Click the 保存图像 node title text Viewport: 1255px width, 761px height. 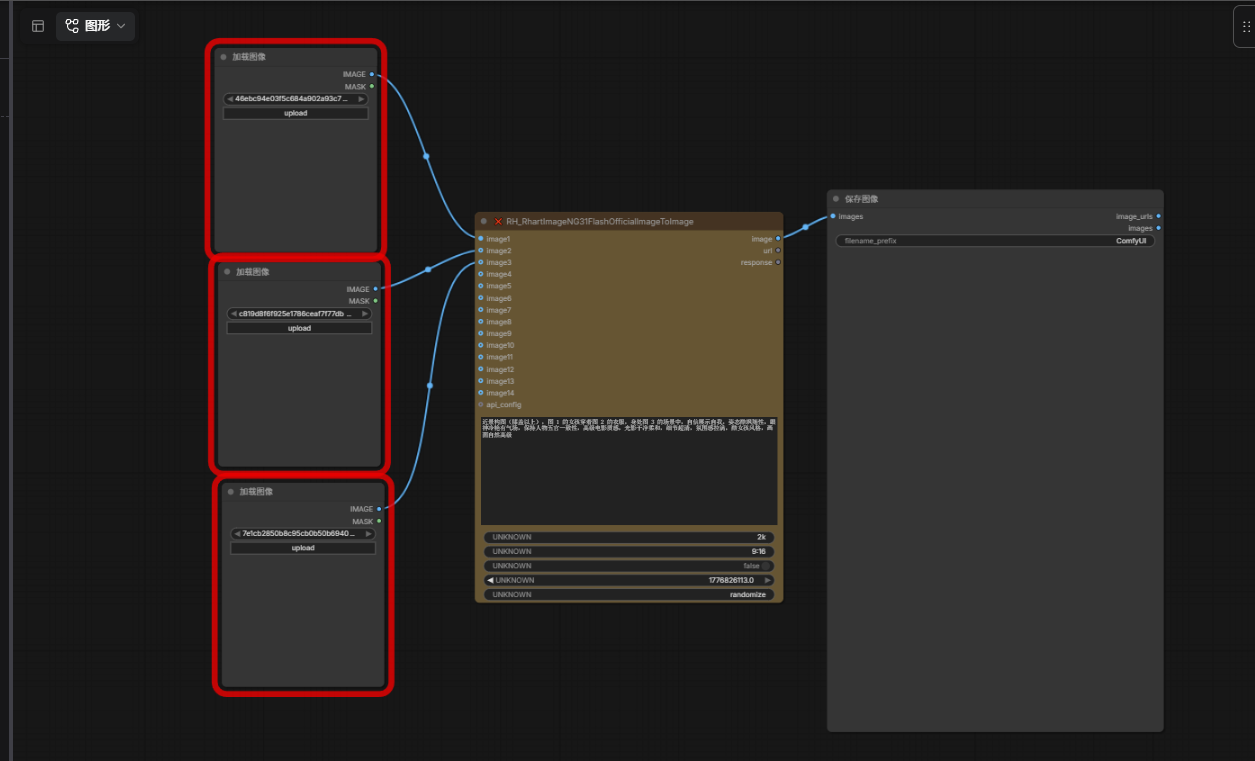coord(861,199)
